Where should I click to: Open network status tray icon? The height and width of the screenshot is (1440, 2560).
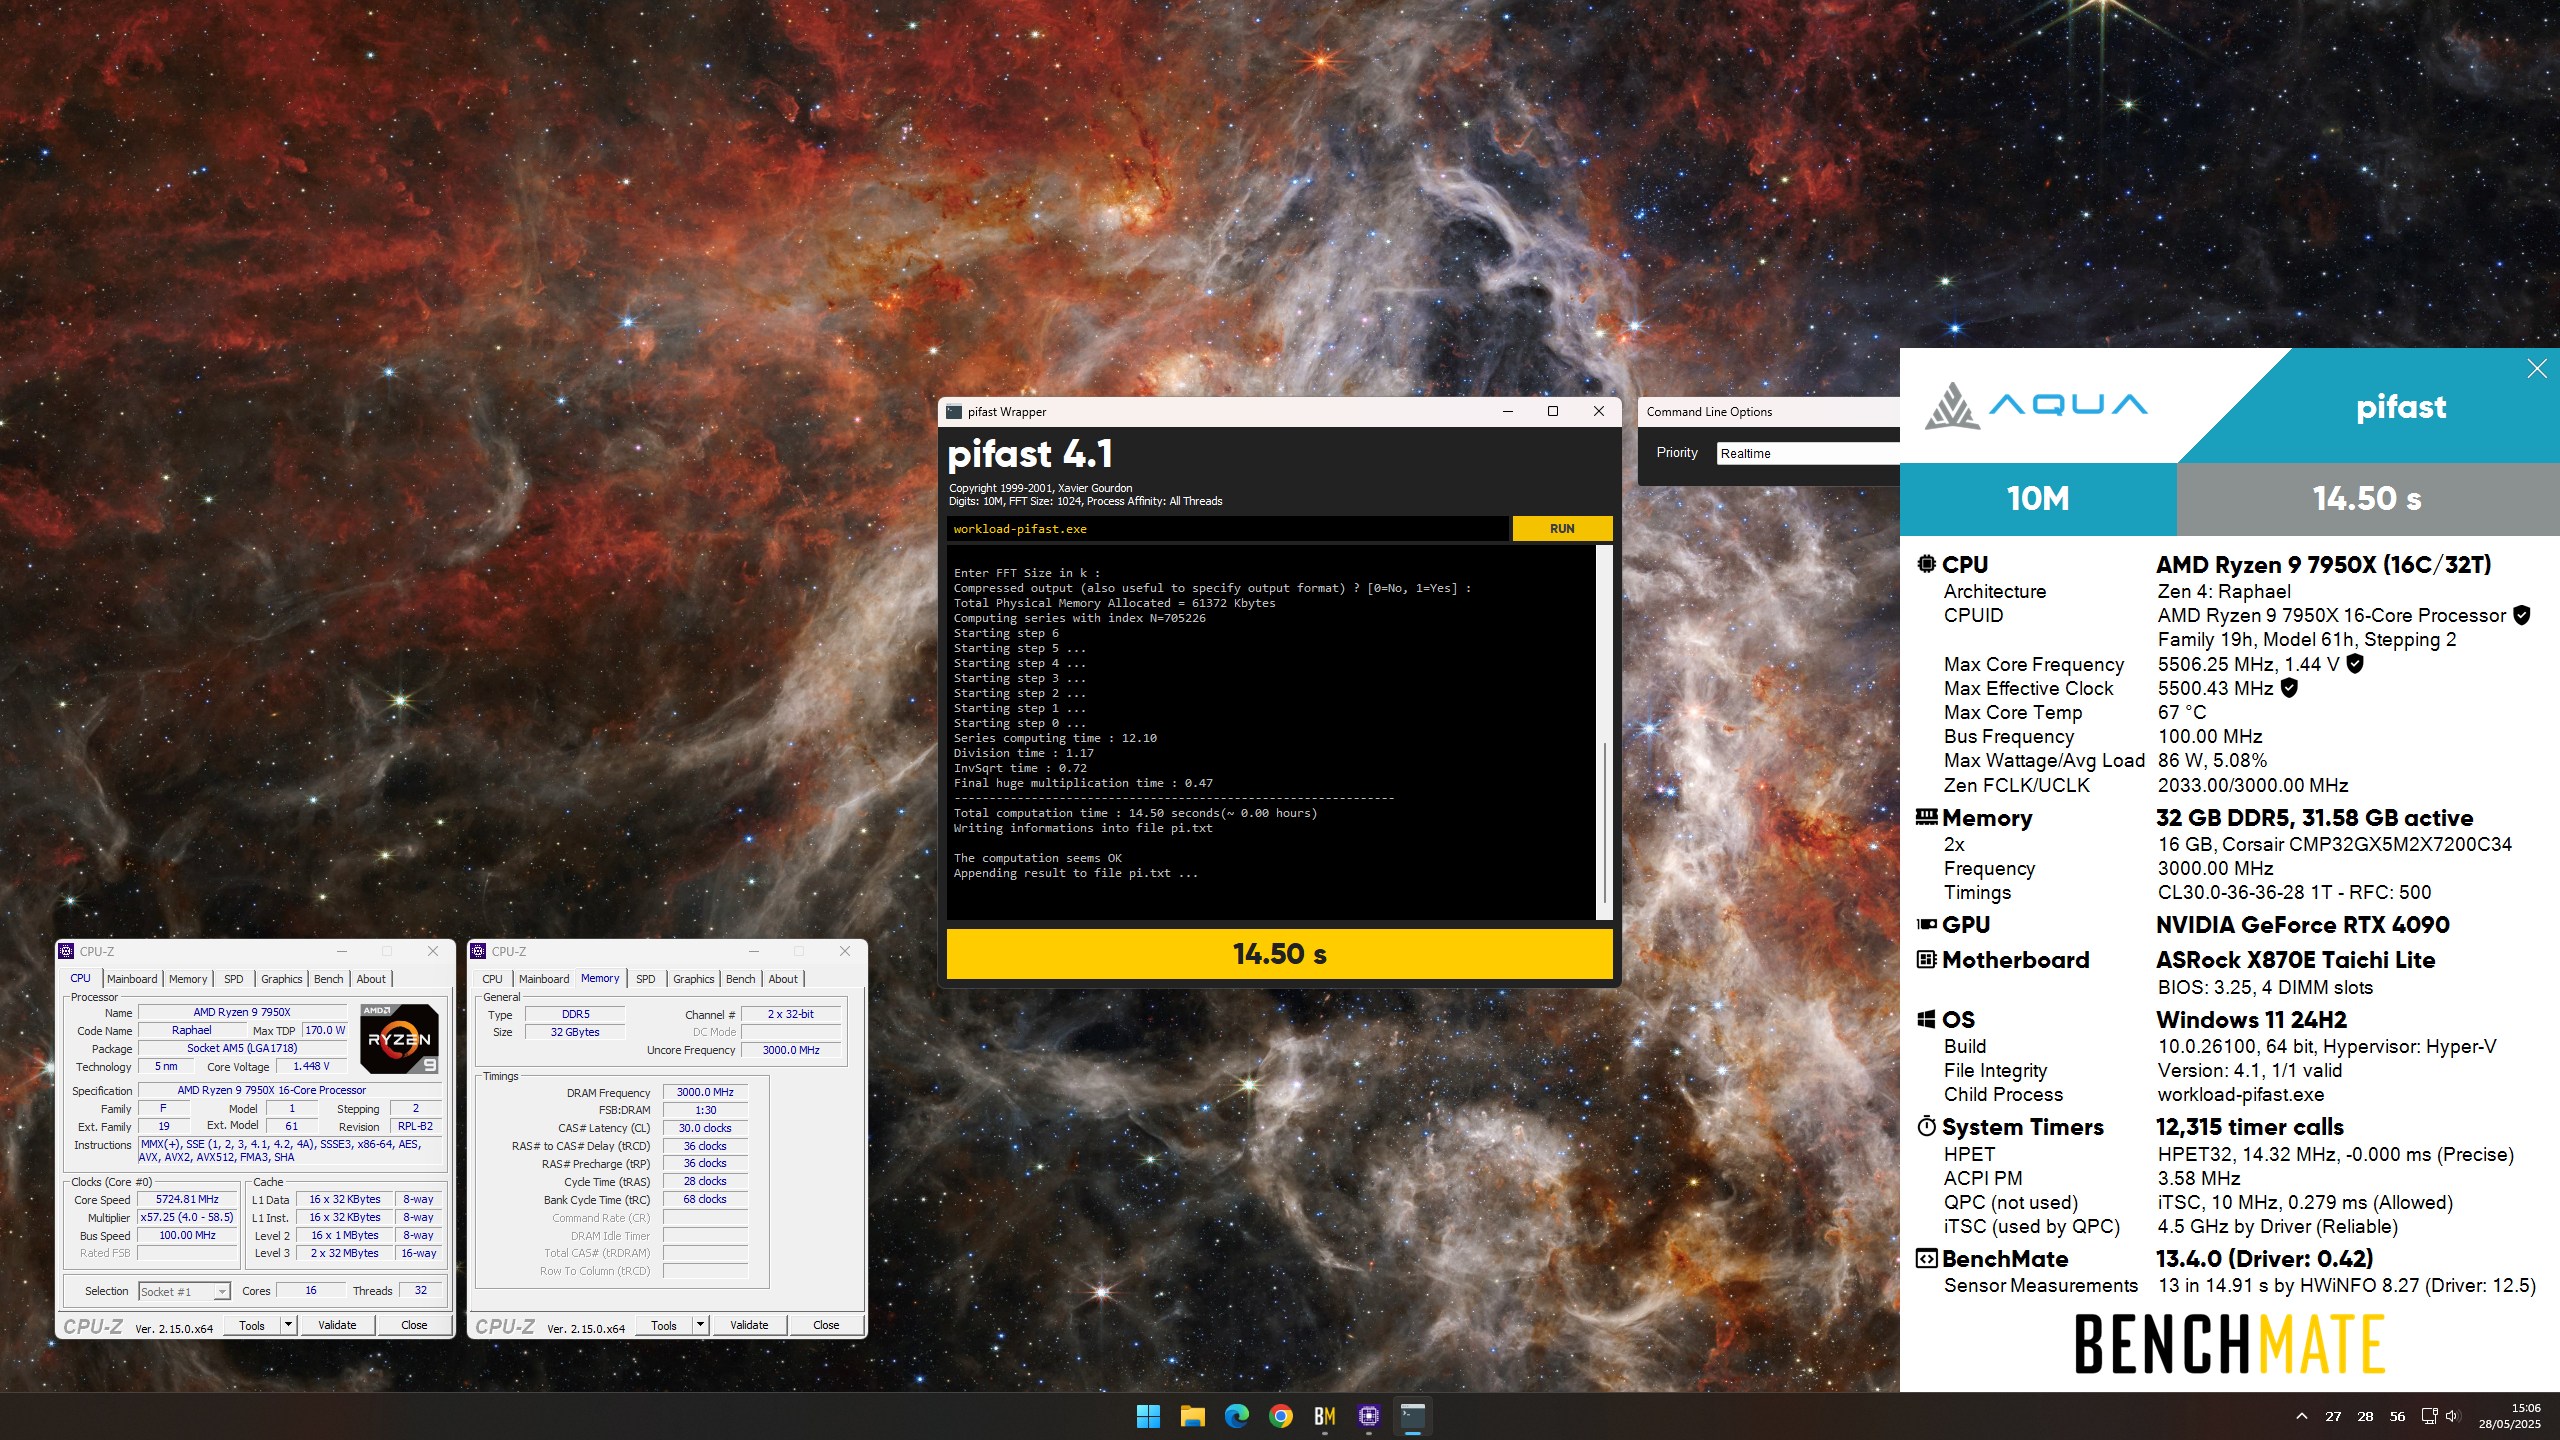point(2429,1416)
